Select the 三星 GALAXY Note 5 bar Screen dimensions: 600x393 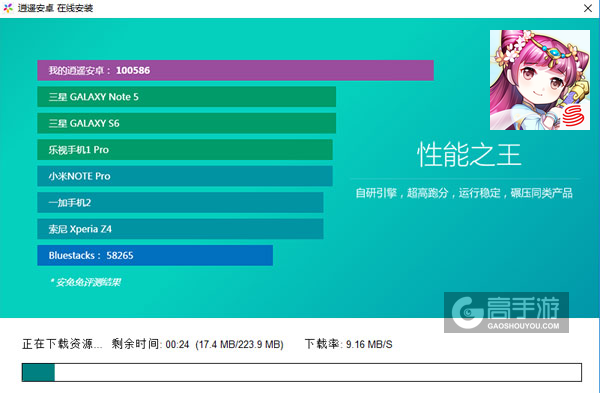(186, 96)
